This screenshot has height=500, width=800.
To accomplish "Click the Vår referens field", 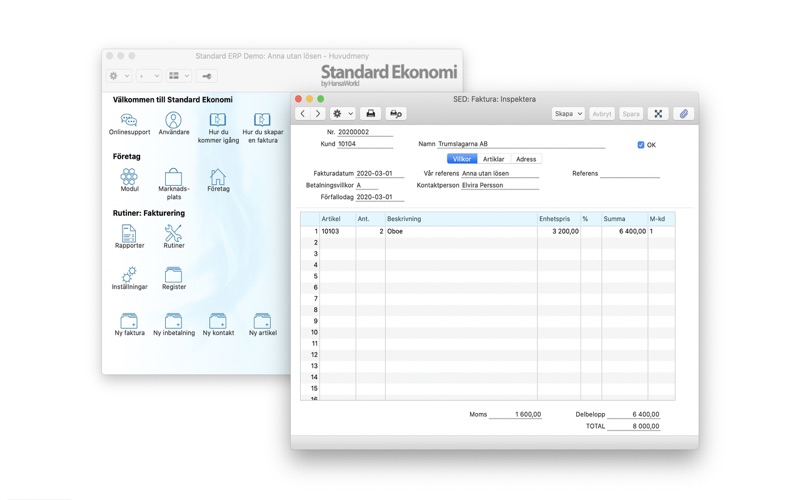I will 500,173.
